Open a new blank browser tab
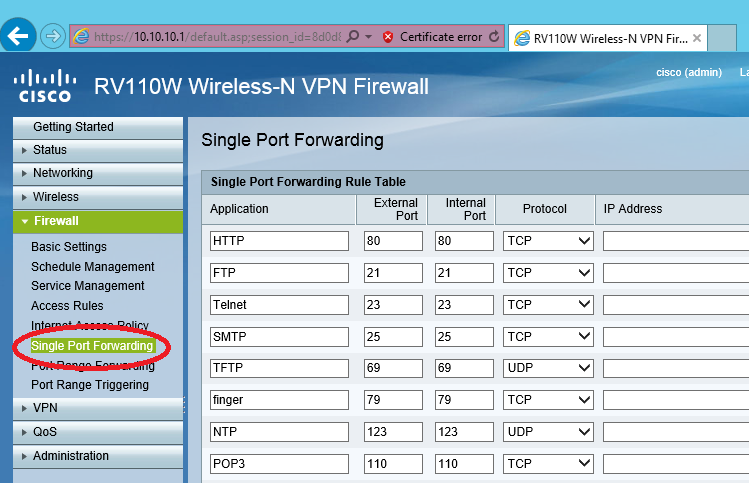 coord(722,38)
